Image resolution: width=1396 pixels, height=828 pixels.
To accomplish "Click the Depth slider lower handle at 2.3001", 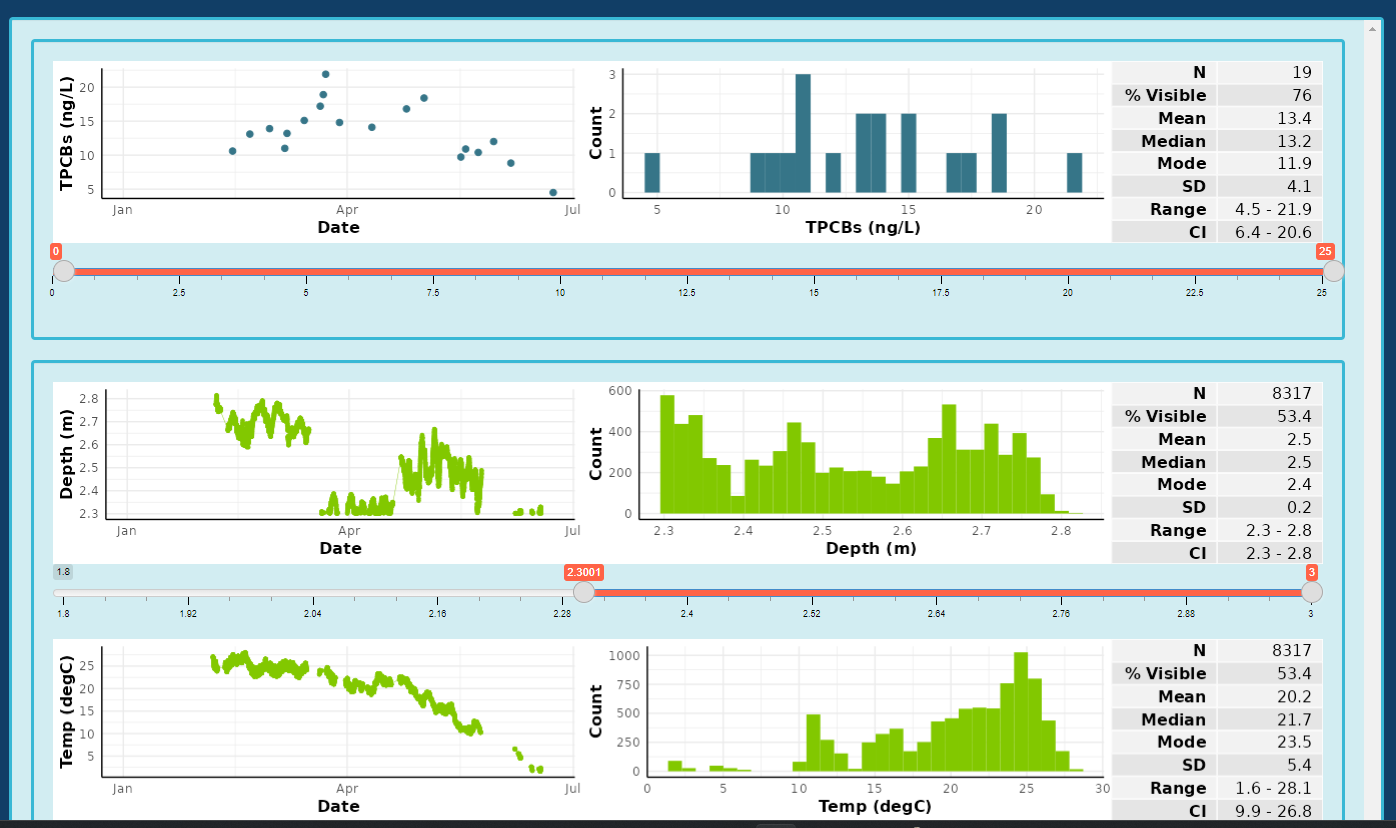I will (x=584, y=592).
